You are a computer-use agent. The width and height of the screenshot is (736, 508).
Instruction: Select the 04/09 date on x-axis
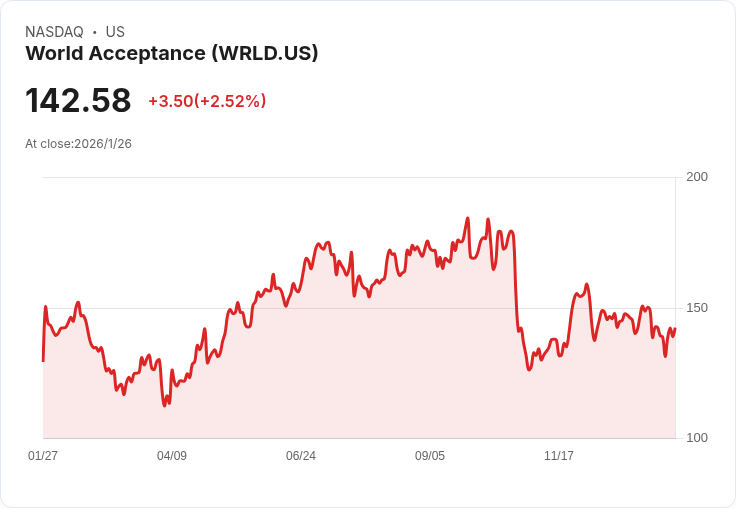172,455
